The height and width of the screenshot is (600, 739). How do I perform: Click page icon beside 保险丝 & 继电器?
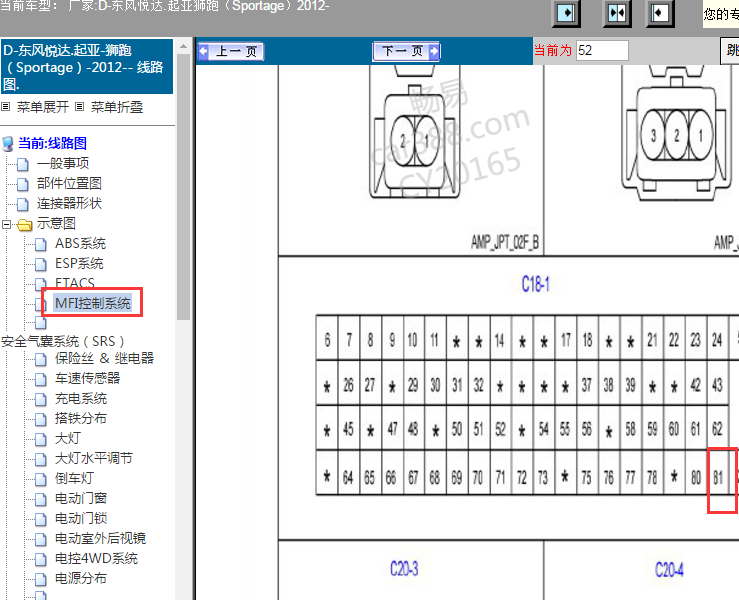[x=41, y=360]
